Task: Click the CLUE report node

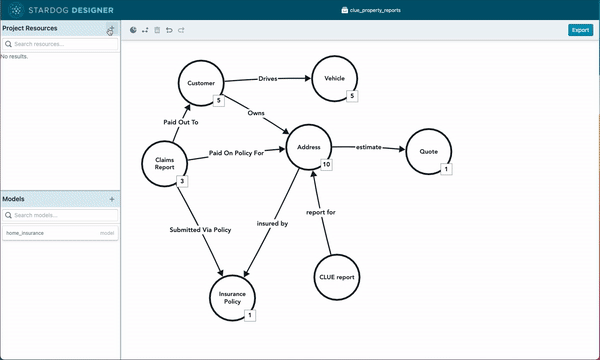Action: [x=337, y=277]
